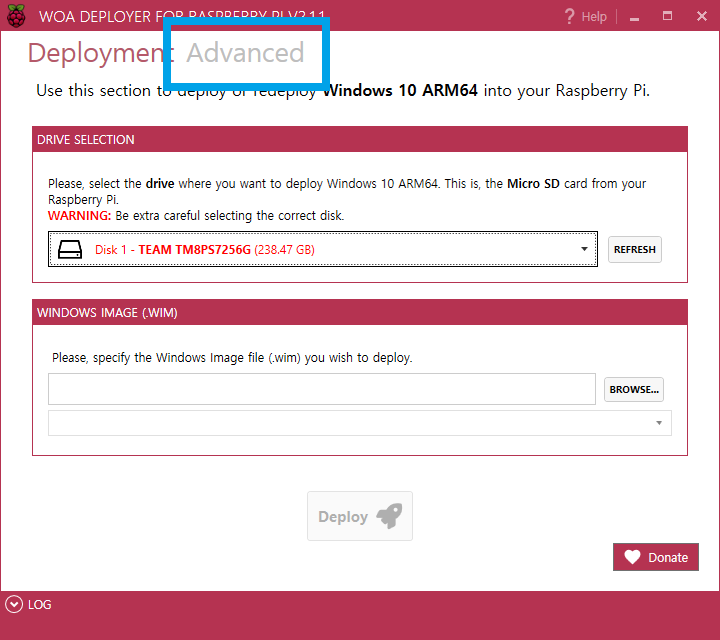Minimize the WOA Deployer window
Image resolution: width=720 pixels, height=640 pixels.
tap(634, 17)
